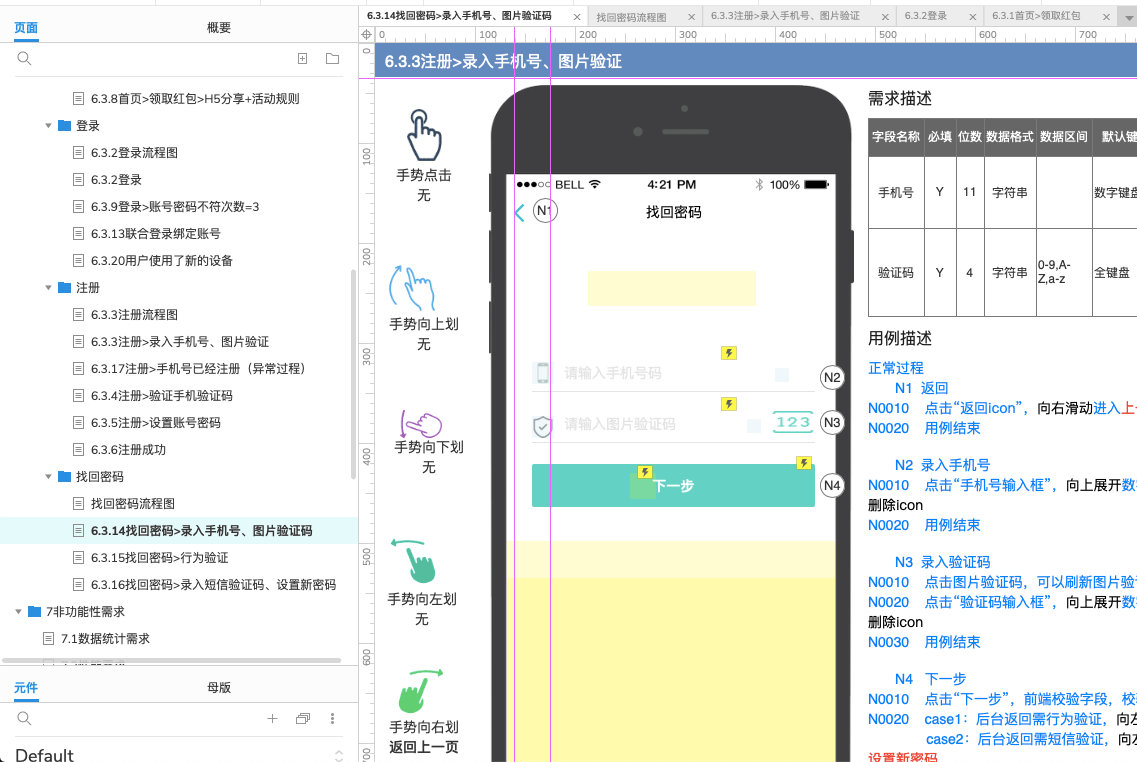The height and width of the screenshot is (762, 1137).
Task: Click the plus icon in the widget library panel
Action: point(272,719)
